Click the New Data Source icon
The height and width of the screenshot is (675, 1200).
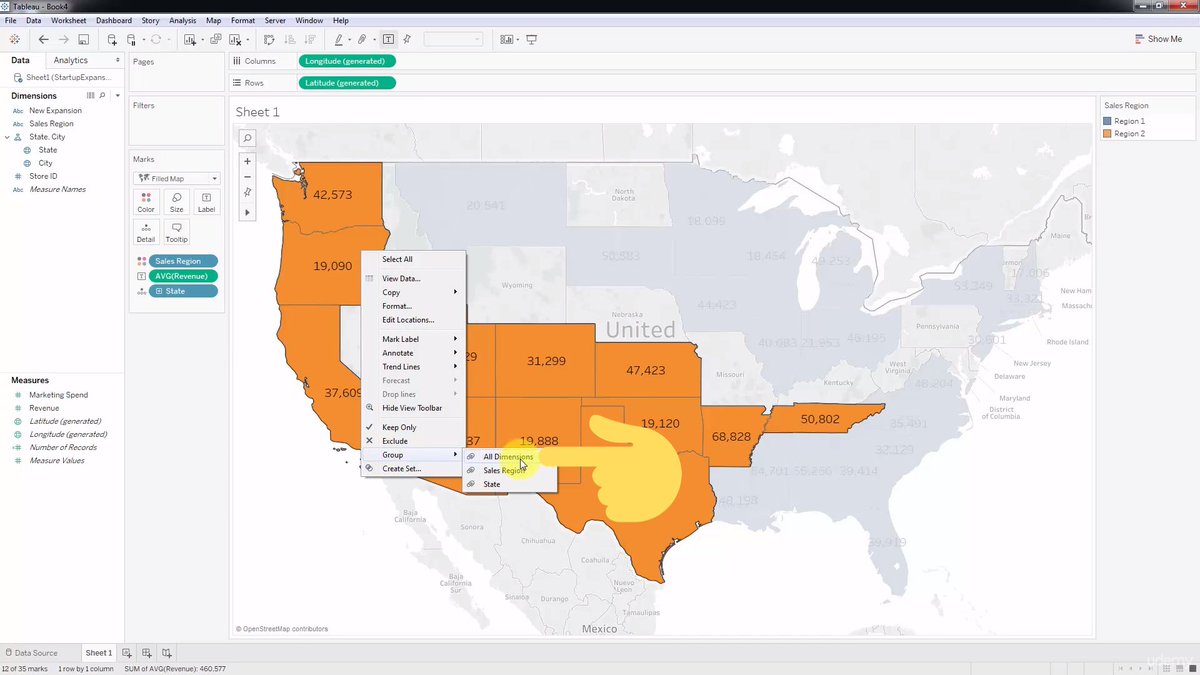click(112, 39)
